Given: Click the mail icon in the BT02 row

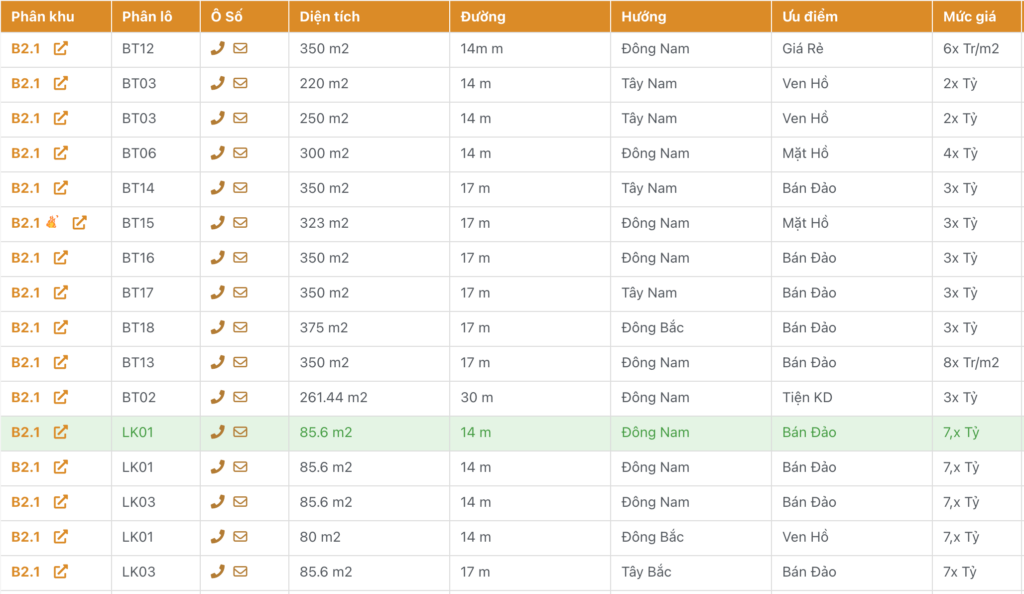Looking at the screenshot, I should pyautogui.click(x=240, y=397).
